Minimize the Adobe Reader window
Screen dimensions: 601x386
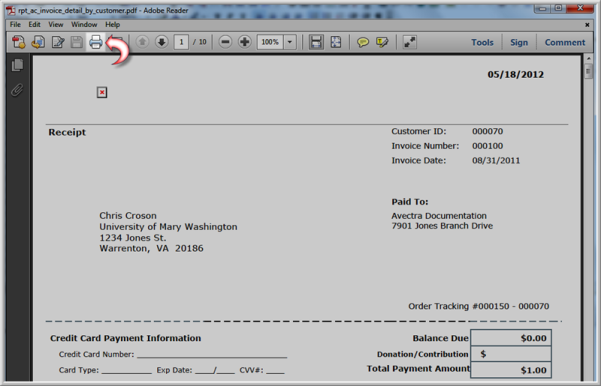click(x=542, y=8)
